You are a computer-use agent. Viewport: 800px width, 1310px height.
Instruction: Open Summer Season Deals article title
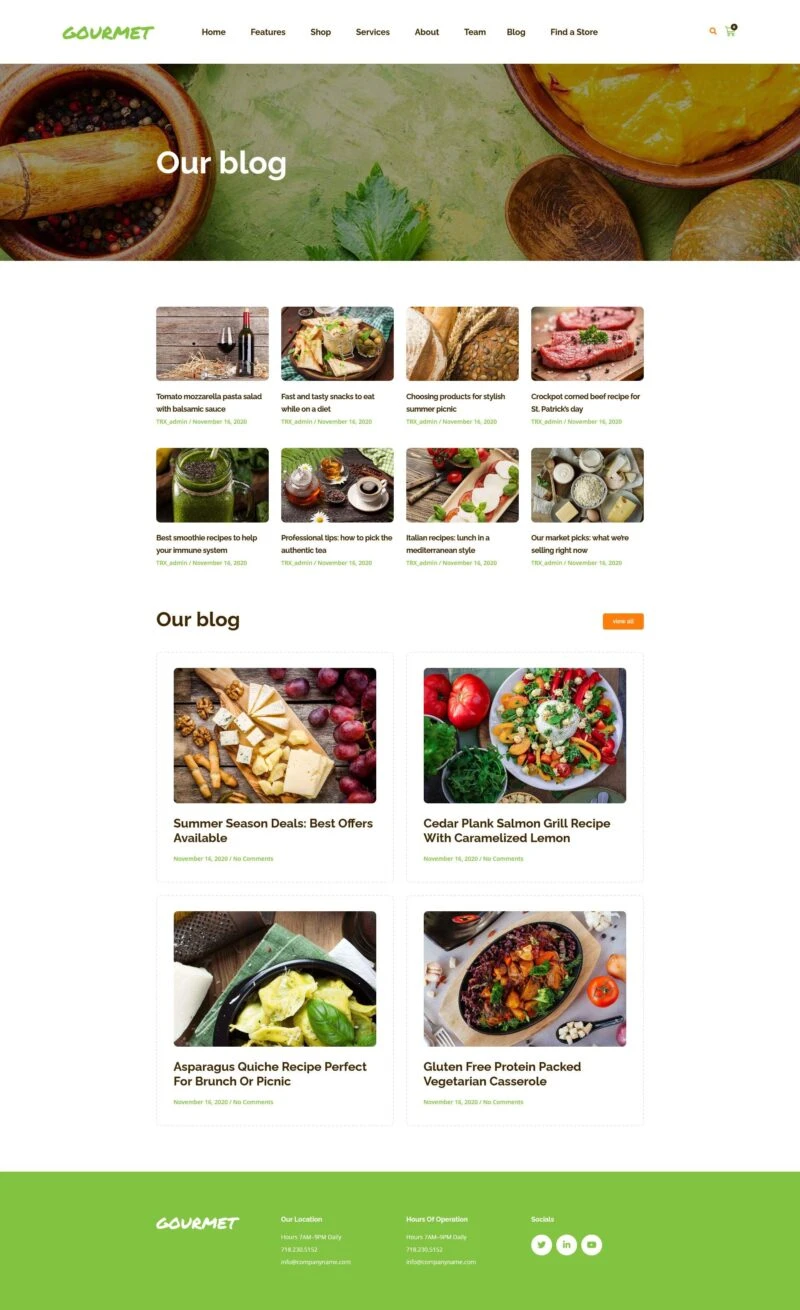coord(273,831)
